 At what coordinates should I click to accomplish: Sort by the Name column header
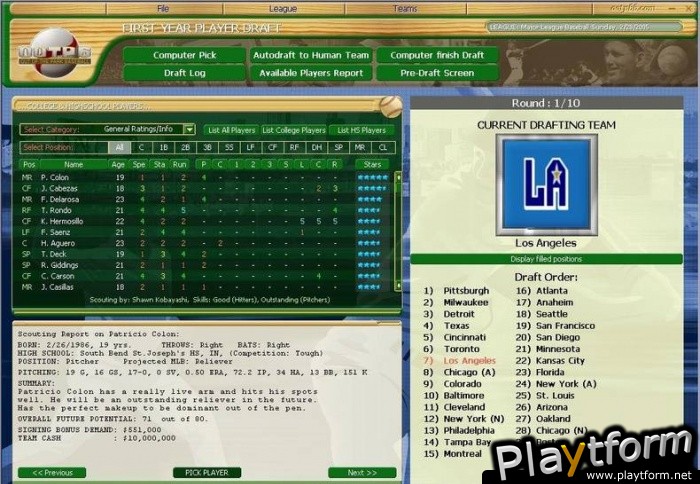tap(74, 165)
